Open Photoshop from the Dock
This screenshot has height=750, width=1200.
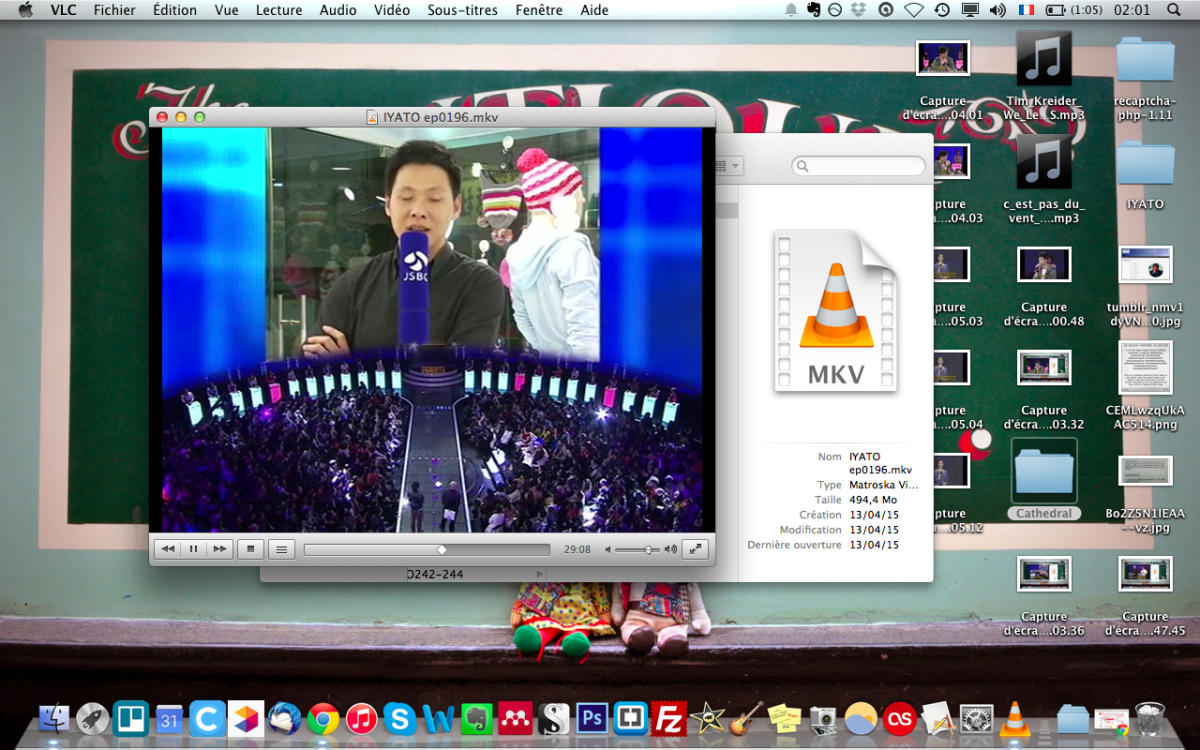592,718
